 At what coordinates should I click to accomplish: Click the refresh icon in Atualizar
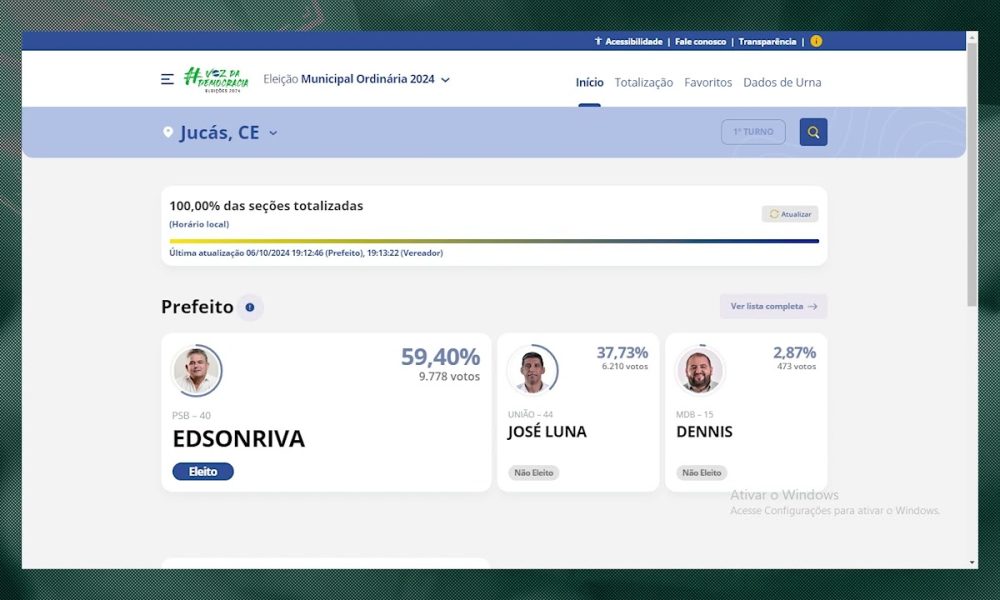pos(774,214)
